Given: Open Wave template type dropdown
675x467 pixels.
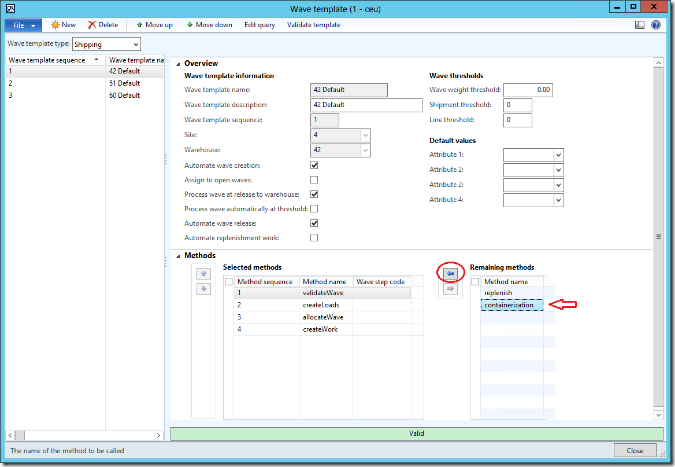Looking at the screenshot, I should click(134, 45).
